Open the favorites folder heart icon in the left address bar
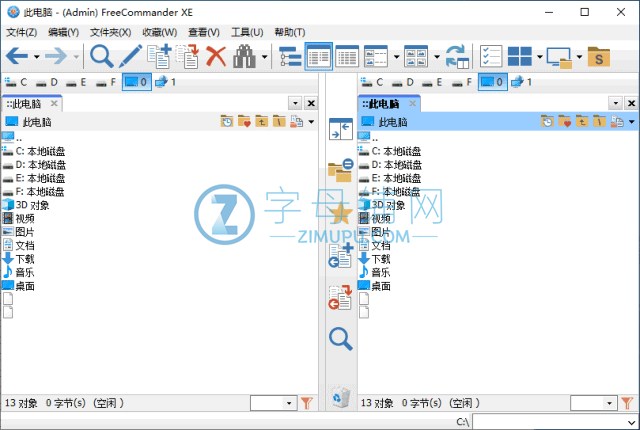Screen dimensions: 640x430 244,122
